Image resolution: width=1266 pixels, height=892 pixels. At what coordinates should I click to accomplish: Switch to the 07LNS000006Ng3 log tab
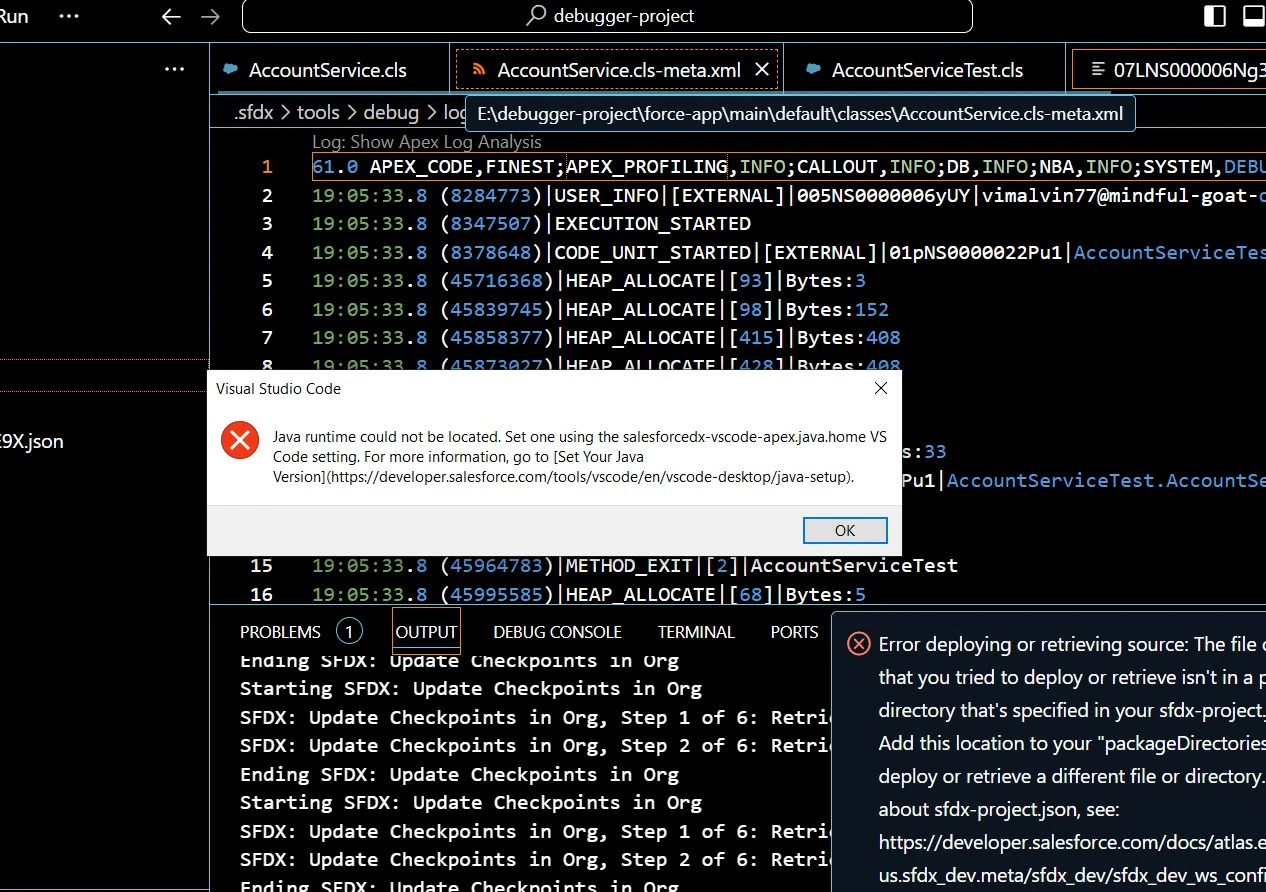(1169, 70)
